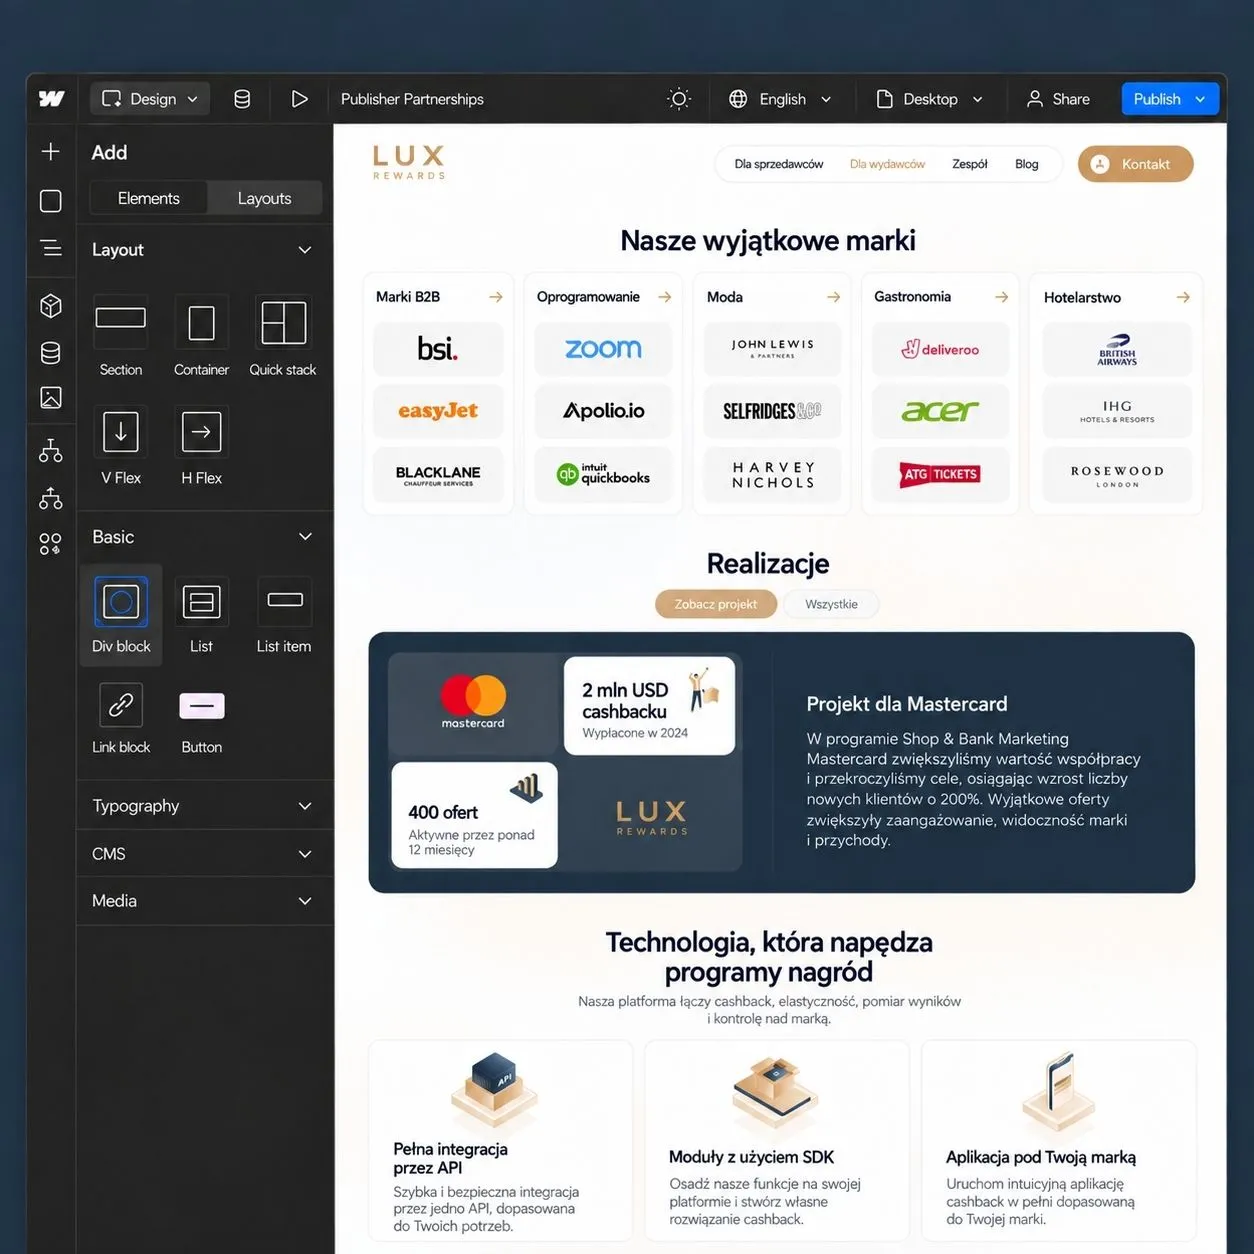Image resolution: width=1254 pixels, height=1254 pixels.
Task: Collapse the Layout section
Action: tap(304, 249)
